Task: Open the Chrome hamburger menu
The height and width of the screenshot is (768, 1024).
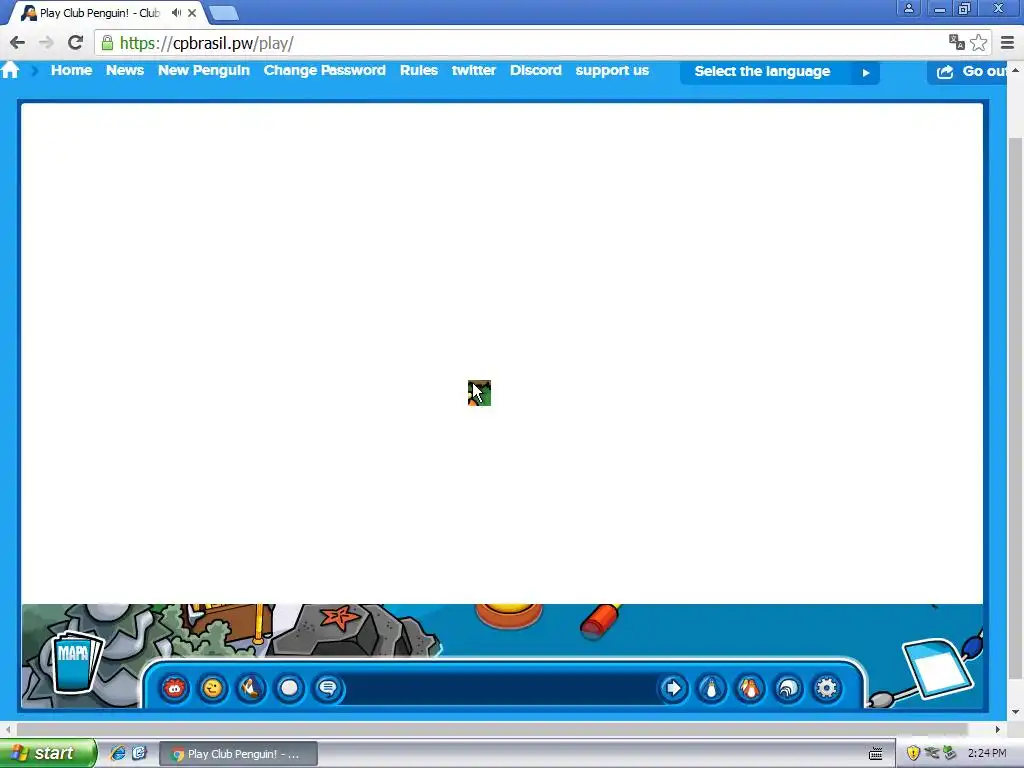Action: click(1008, 43)
